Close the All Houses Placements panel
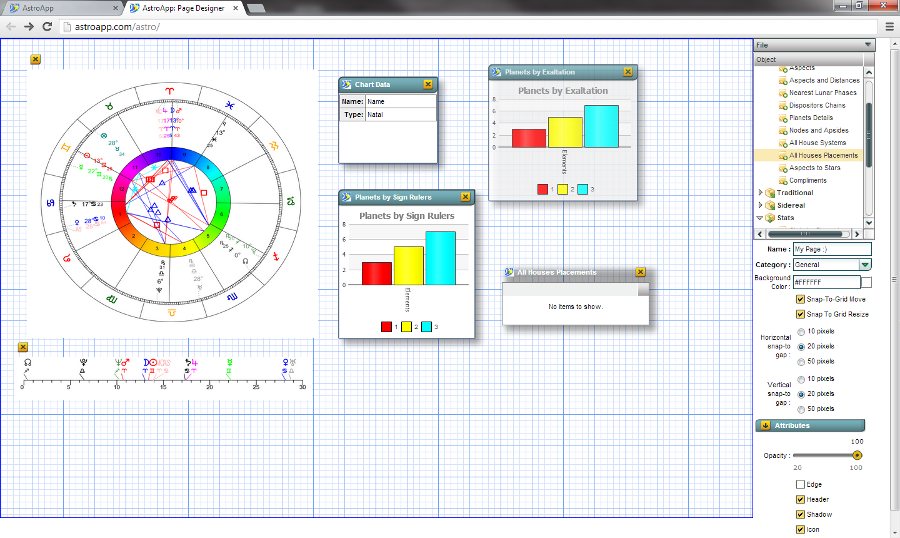This screenshot has width=900, height=538. tap(641, 272)
